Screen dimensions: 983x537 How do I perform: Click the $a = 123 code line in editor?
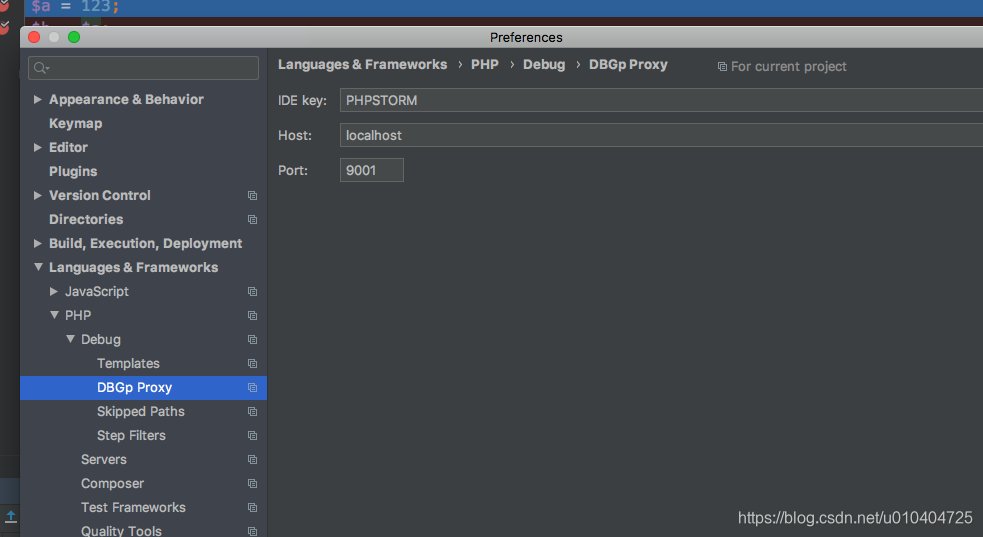pyautogui.click(x=75, y=7)
